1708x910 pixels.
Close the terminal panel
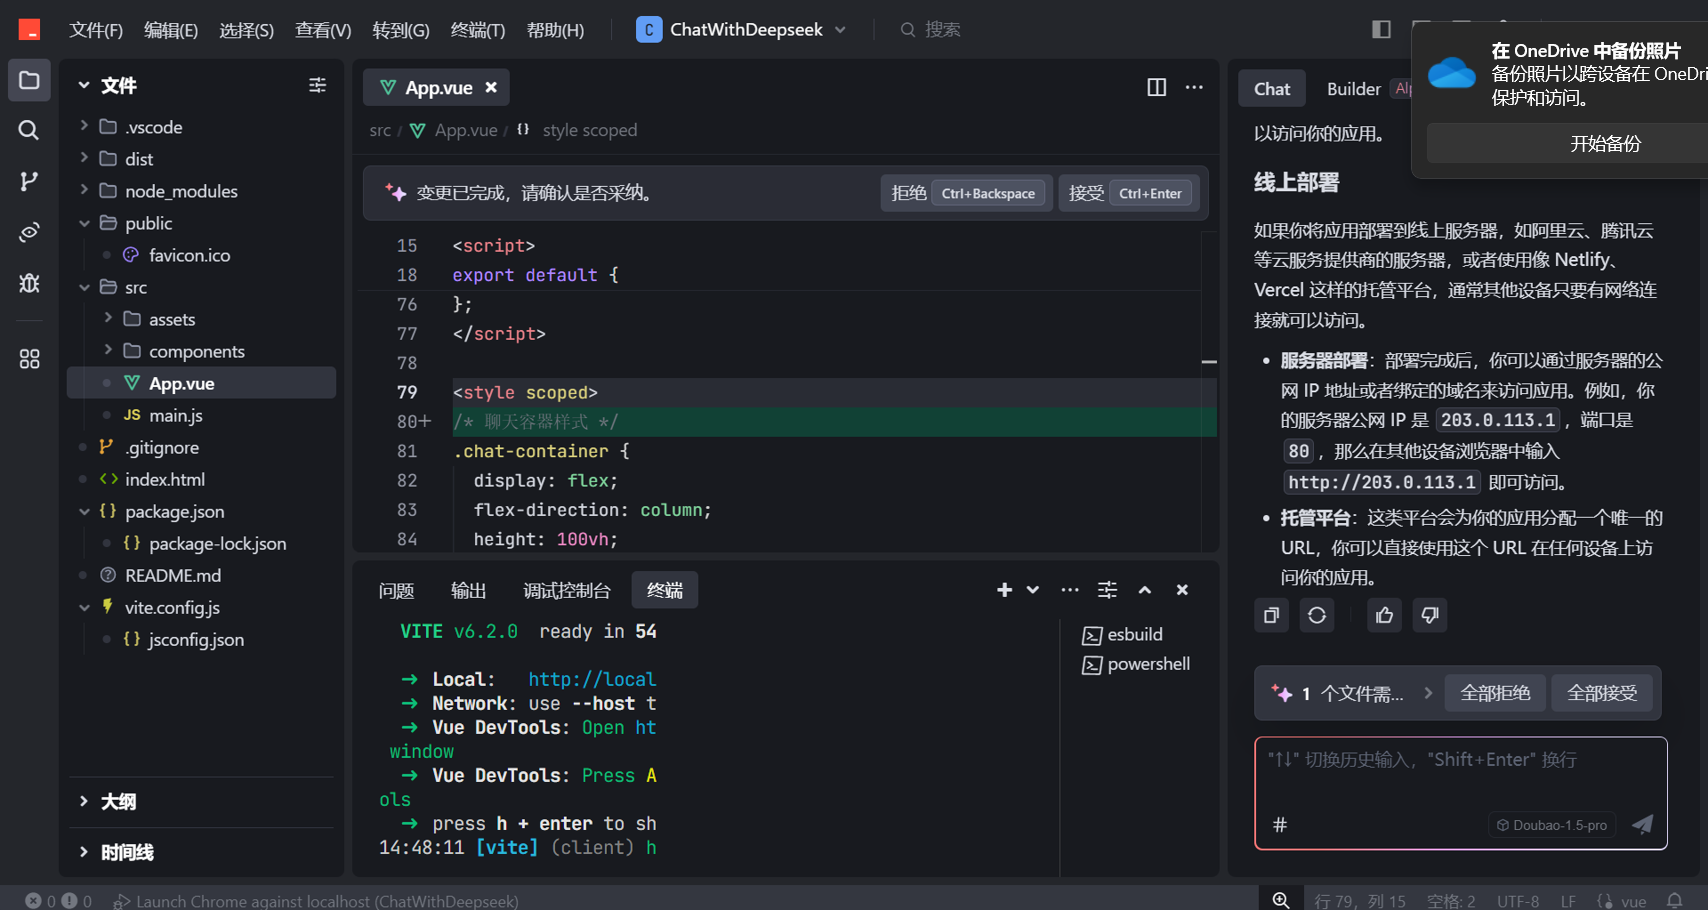point(1182,590)
